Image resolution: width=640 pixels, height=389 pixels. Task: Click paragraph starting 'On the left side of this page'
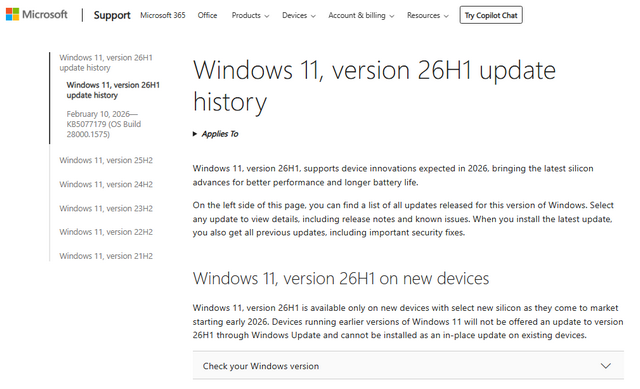click(x=403, y=219)
